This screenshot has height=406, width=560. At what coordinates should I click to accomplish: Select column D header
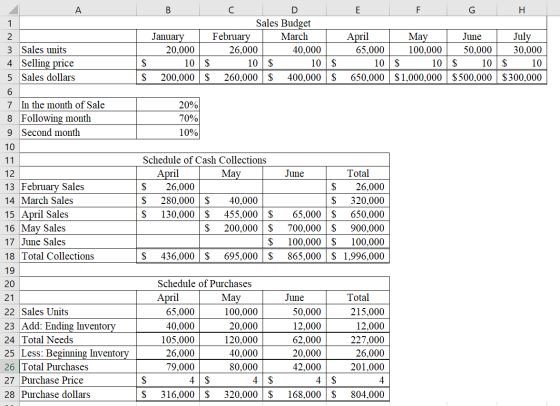[x=294, y=10]
